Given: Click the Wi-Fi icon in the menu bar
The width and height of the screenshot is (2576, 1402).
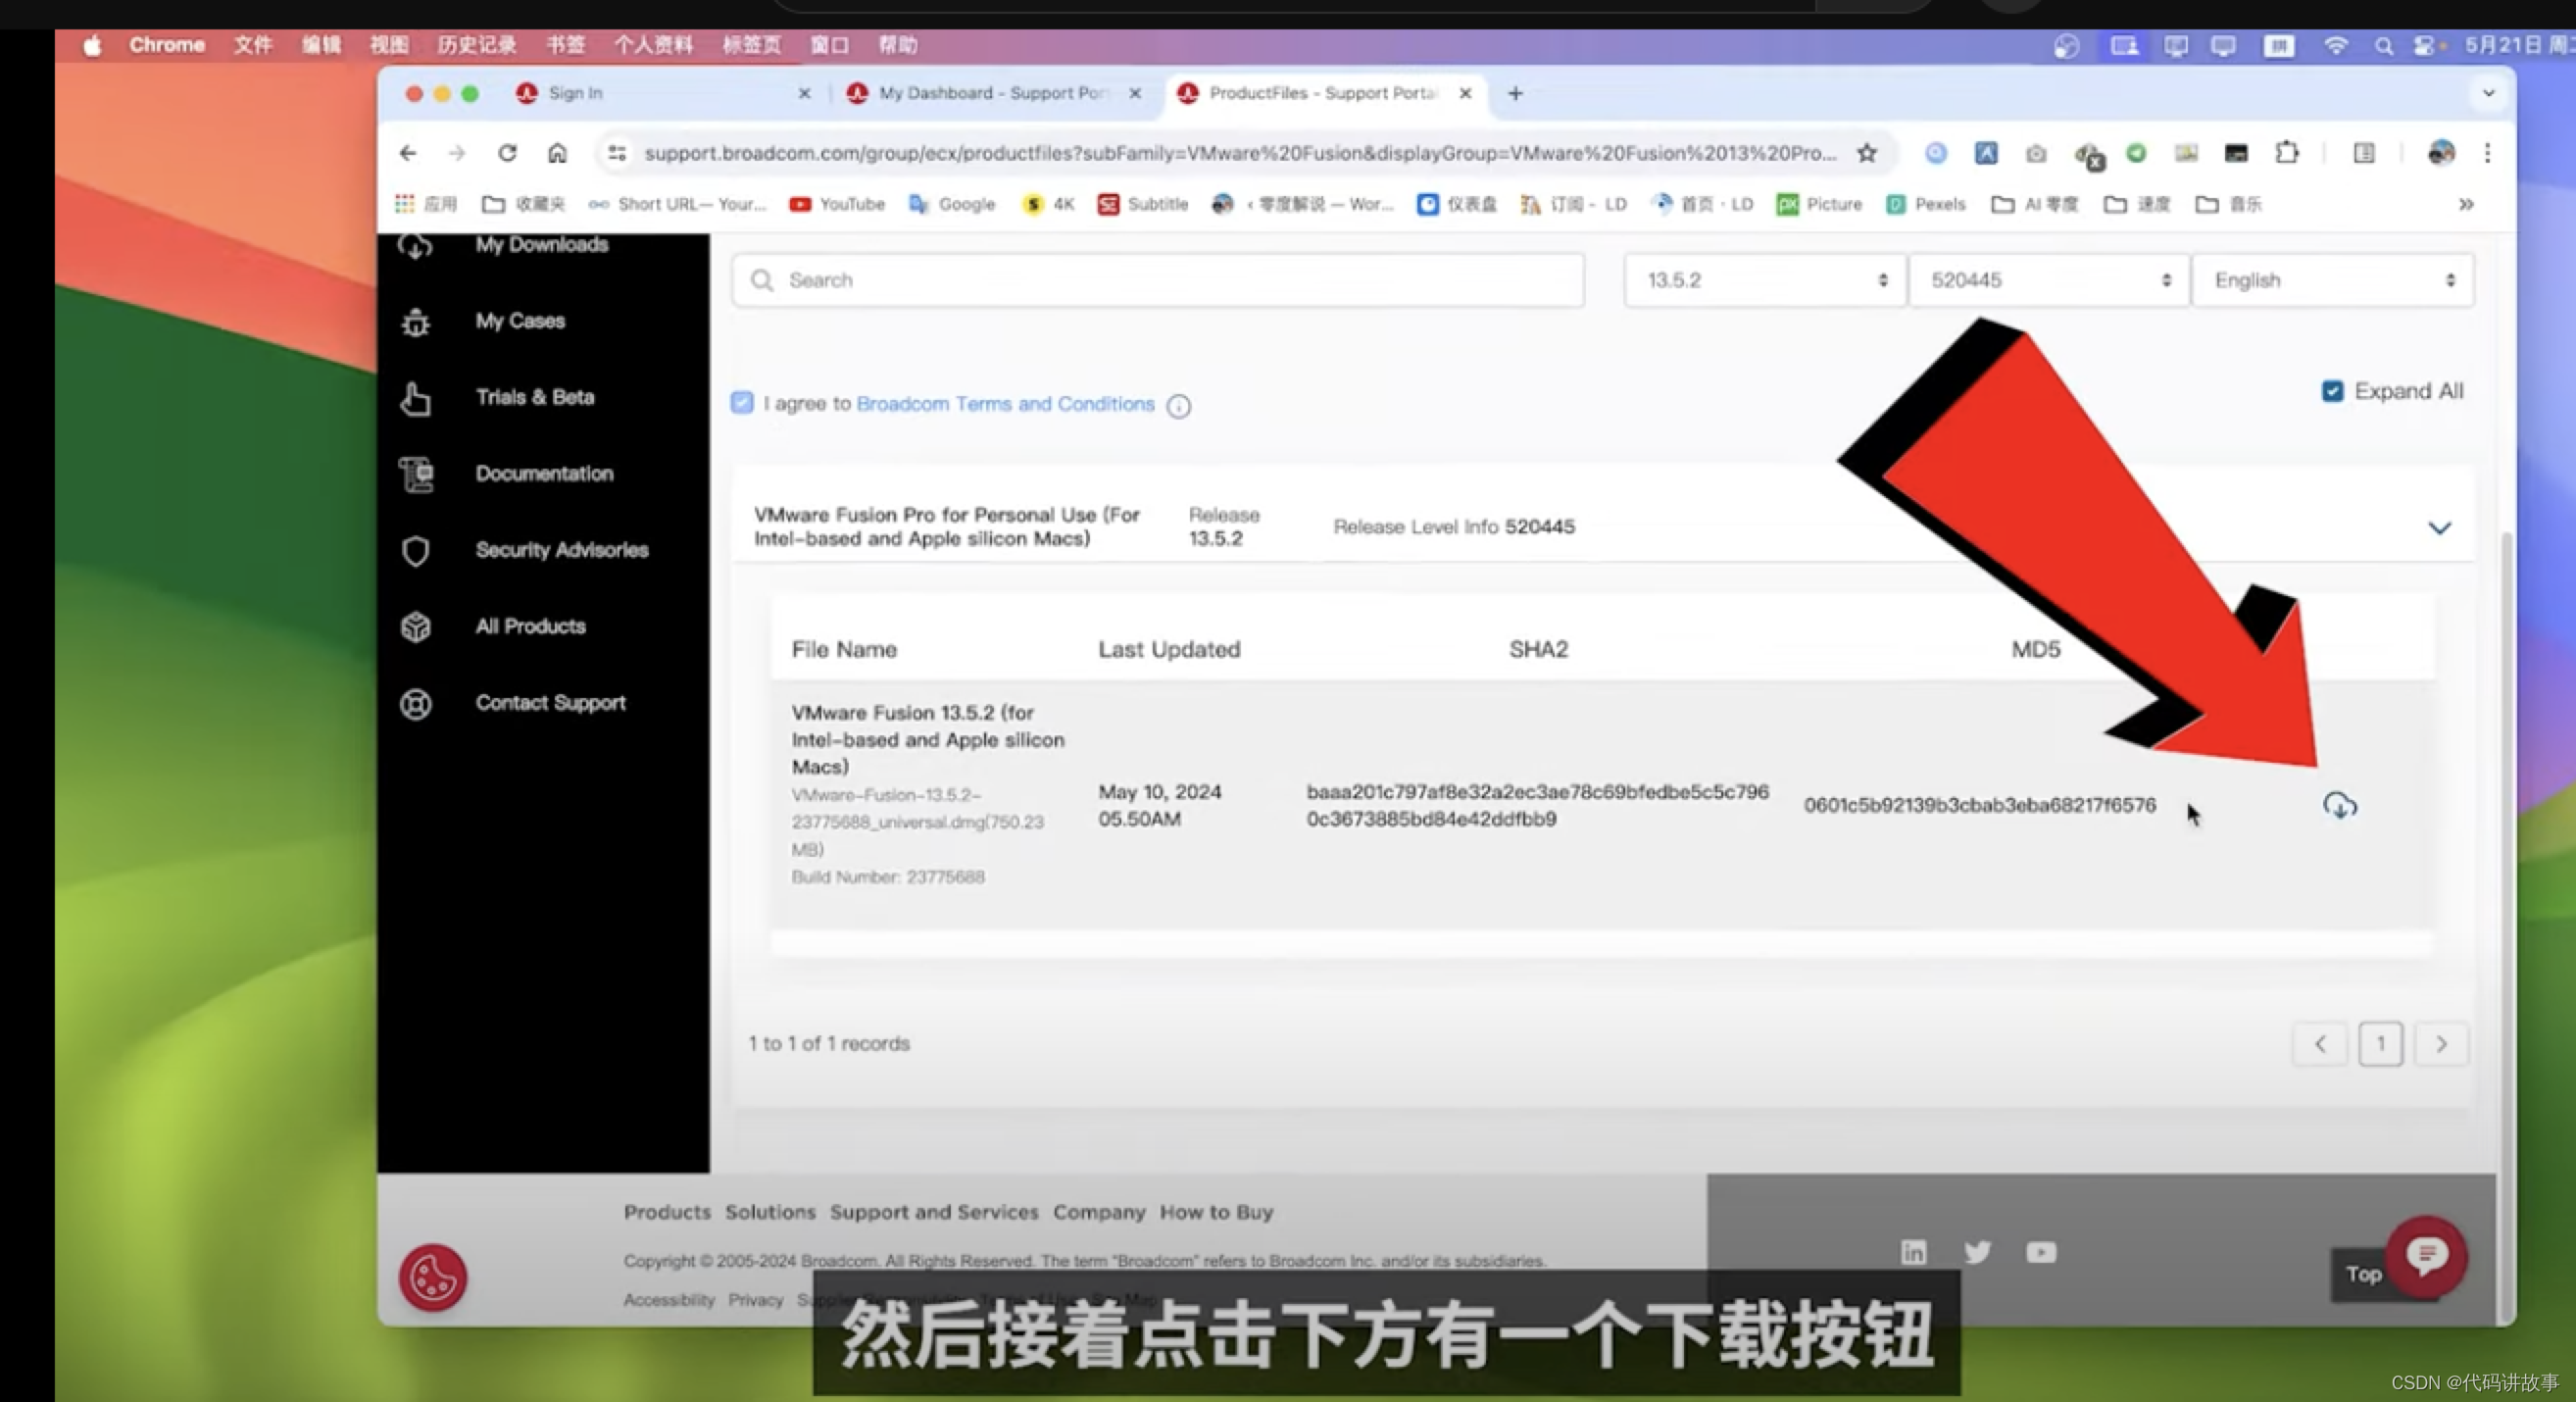Looking at the screenshot, I should coord(2335,46).
